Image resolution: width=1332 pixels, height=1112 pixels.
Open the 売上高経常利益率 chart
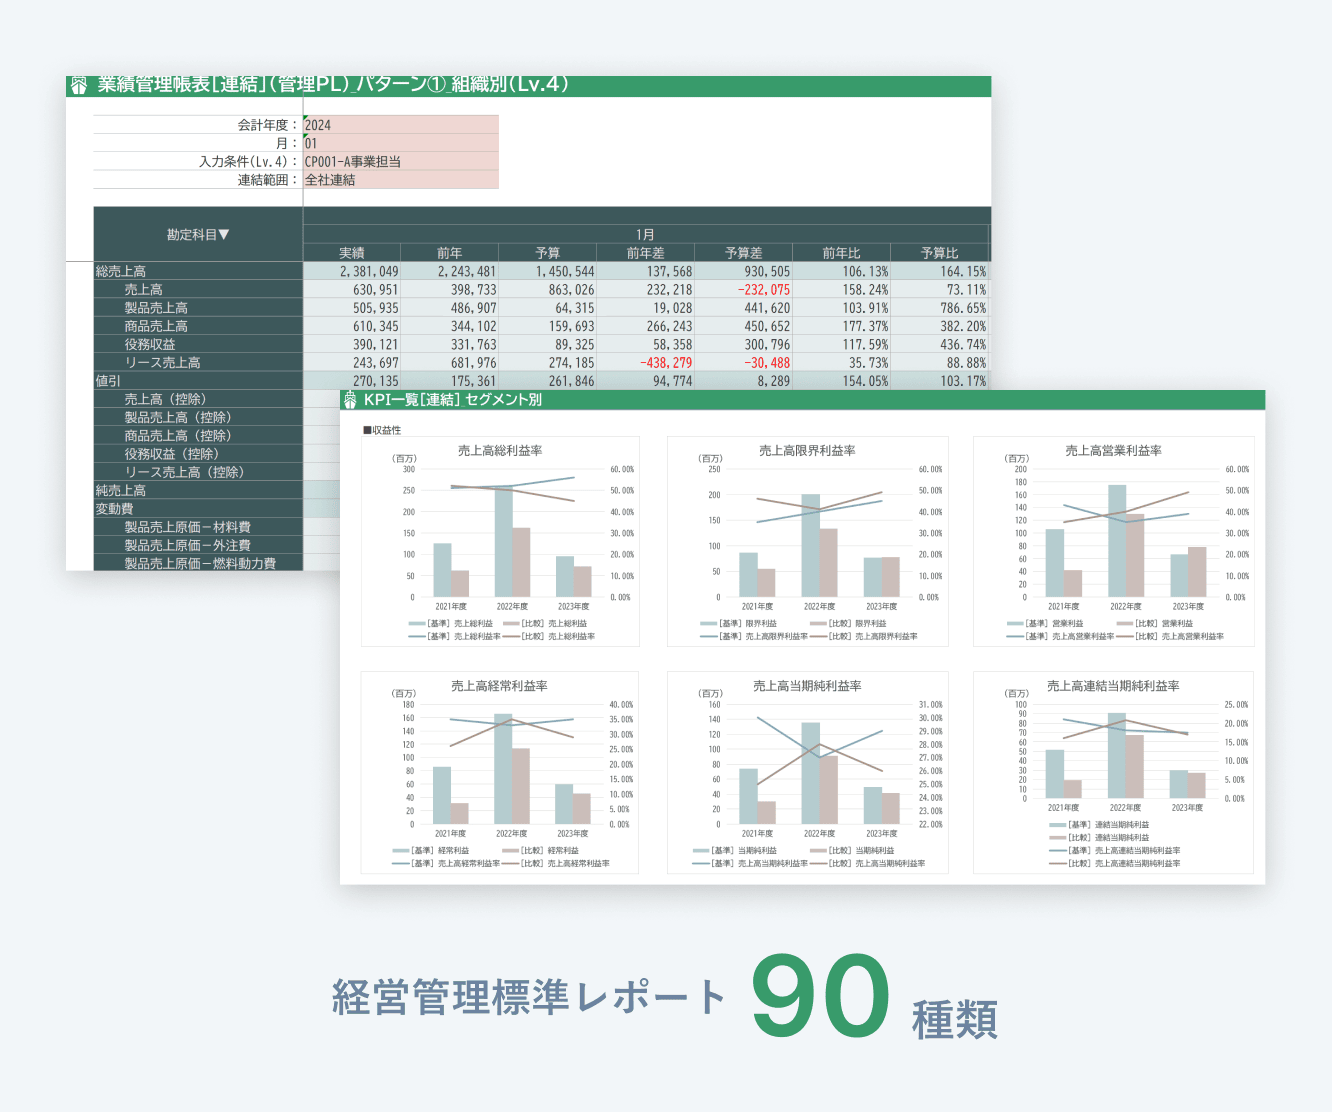499,772
